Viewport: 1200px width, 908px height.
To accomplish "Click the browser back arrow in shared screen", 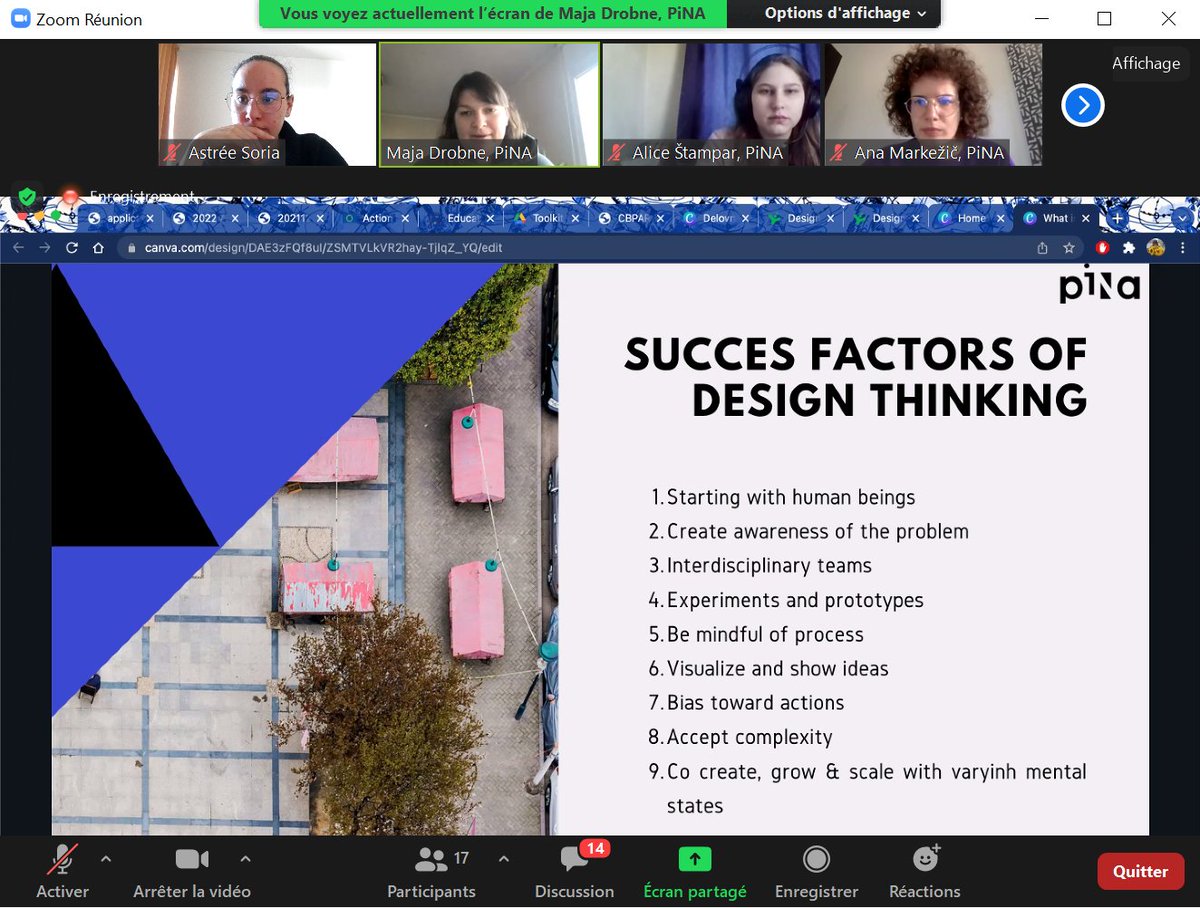I will tap(17, 247).
